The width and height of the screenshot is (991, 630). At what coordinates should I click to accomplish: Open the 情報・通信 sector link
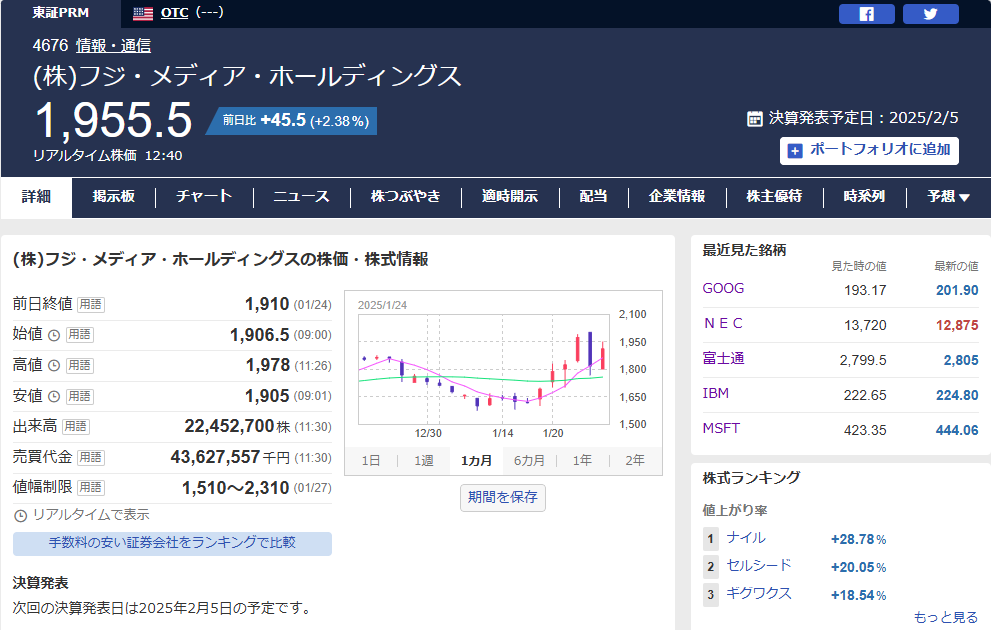click(113, 45)
